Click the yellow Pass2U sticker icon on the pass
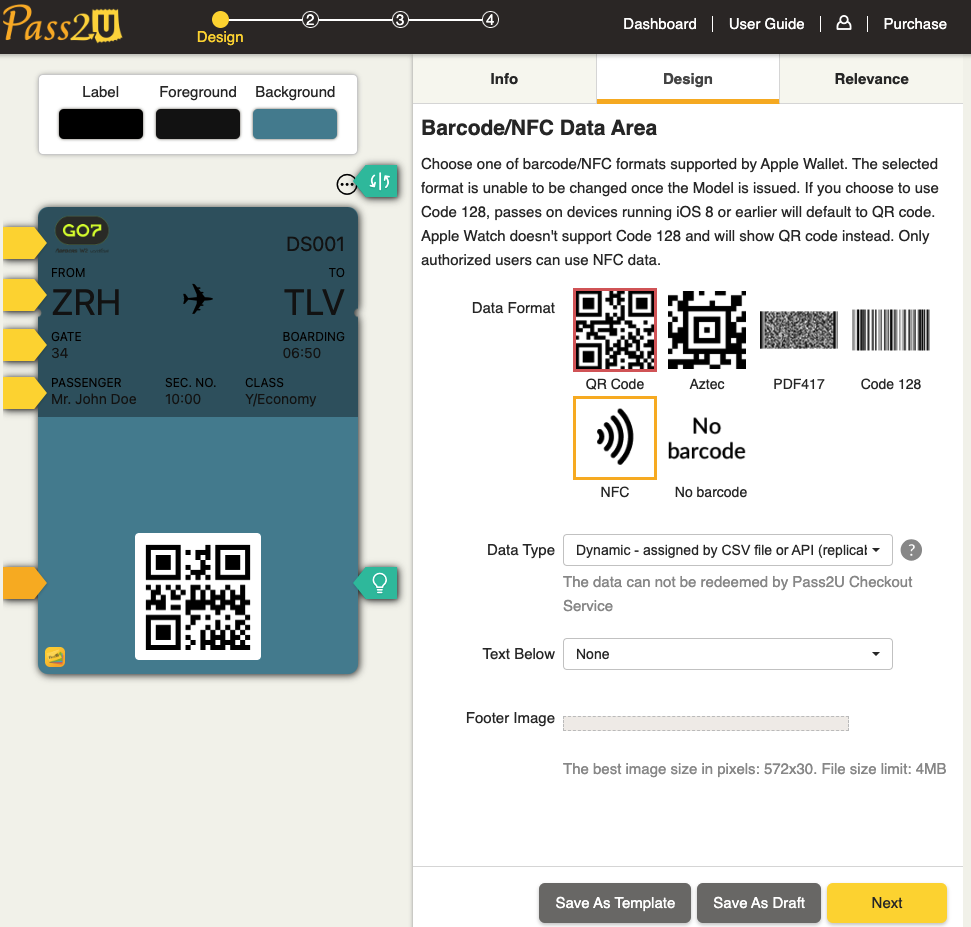The image size is (971, 927). 55,657
